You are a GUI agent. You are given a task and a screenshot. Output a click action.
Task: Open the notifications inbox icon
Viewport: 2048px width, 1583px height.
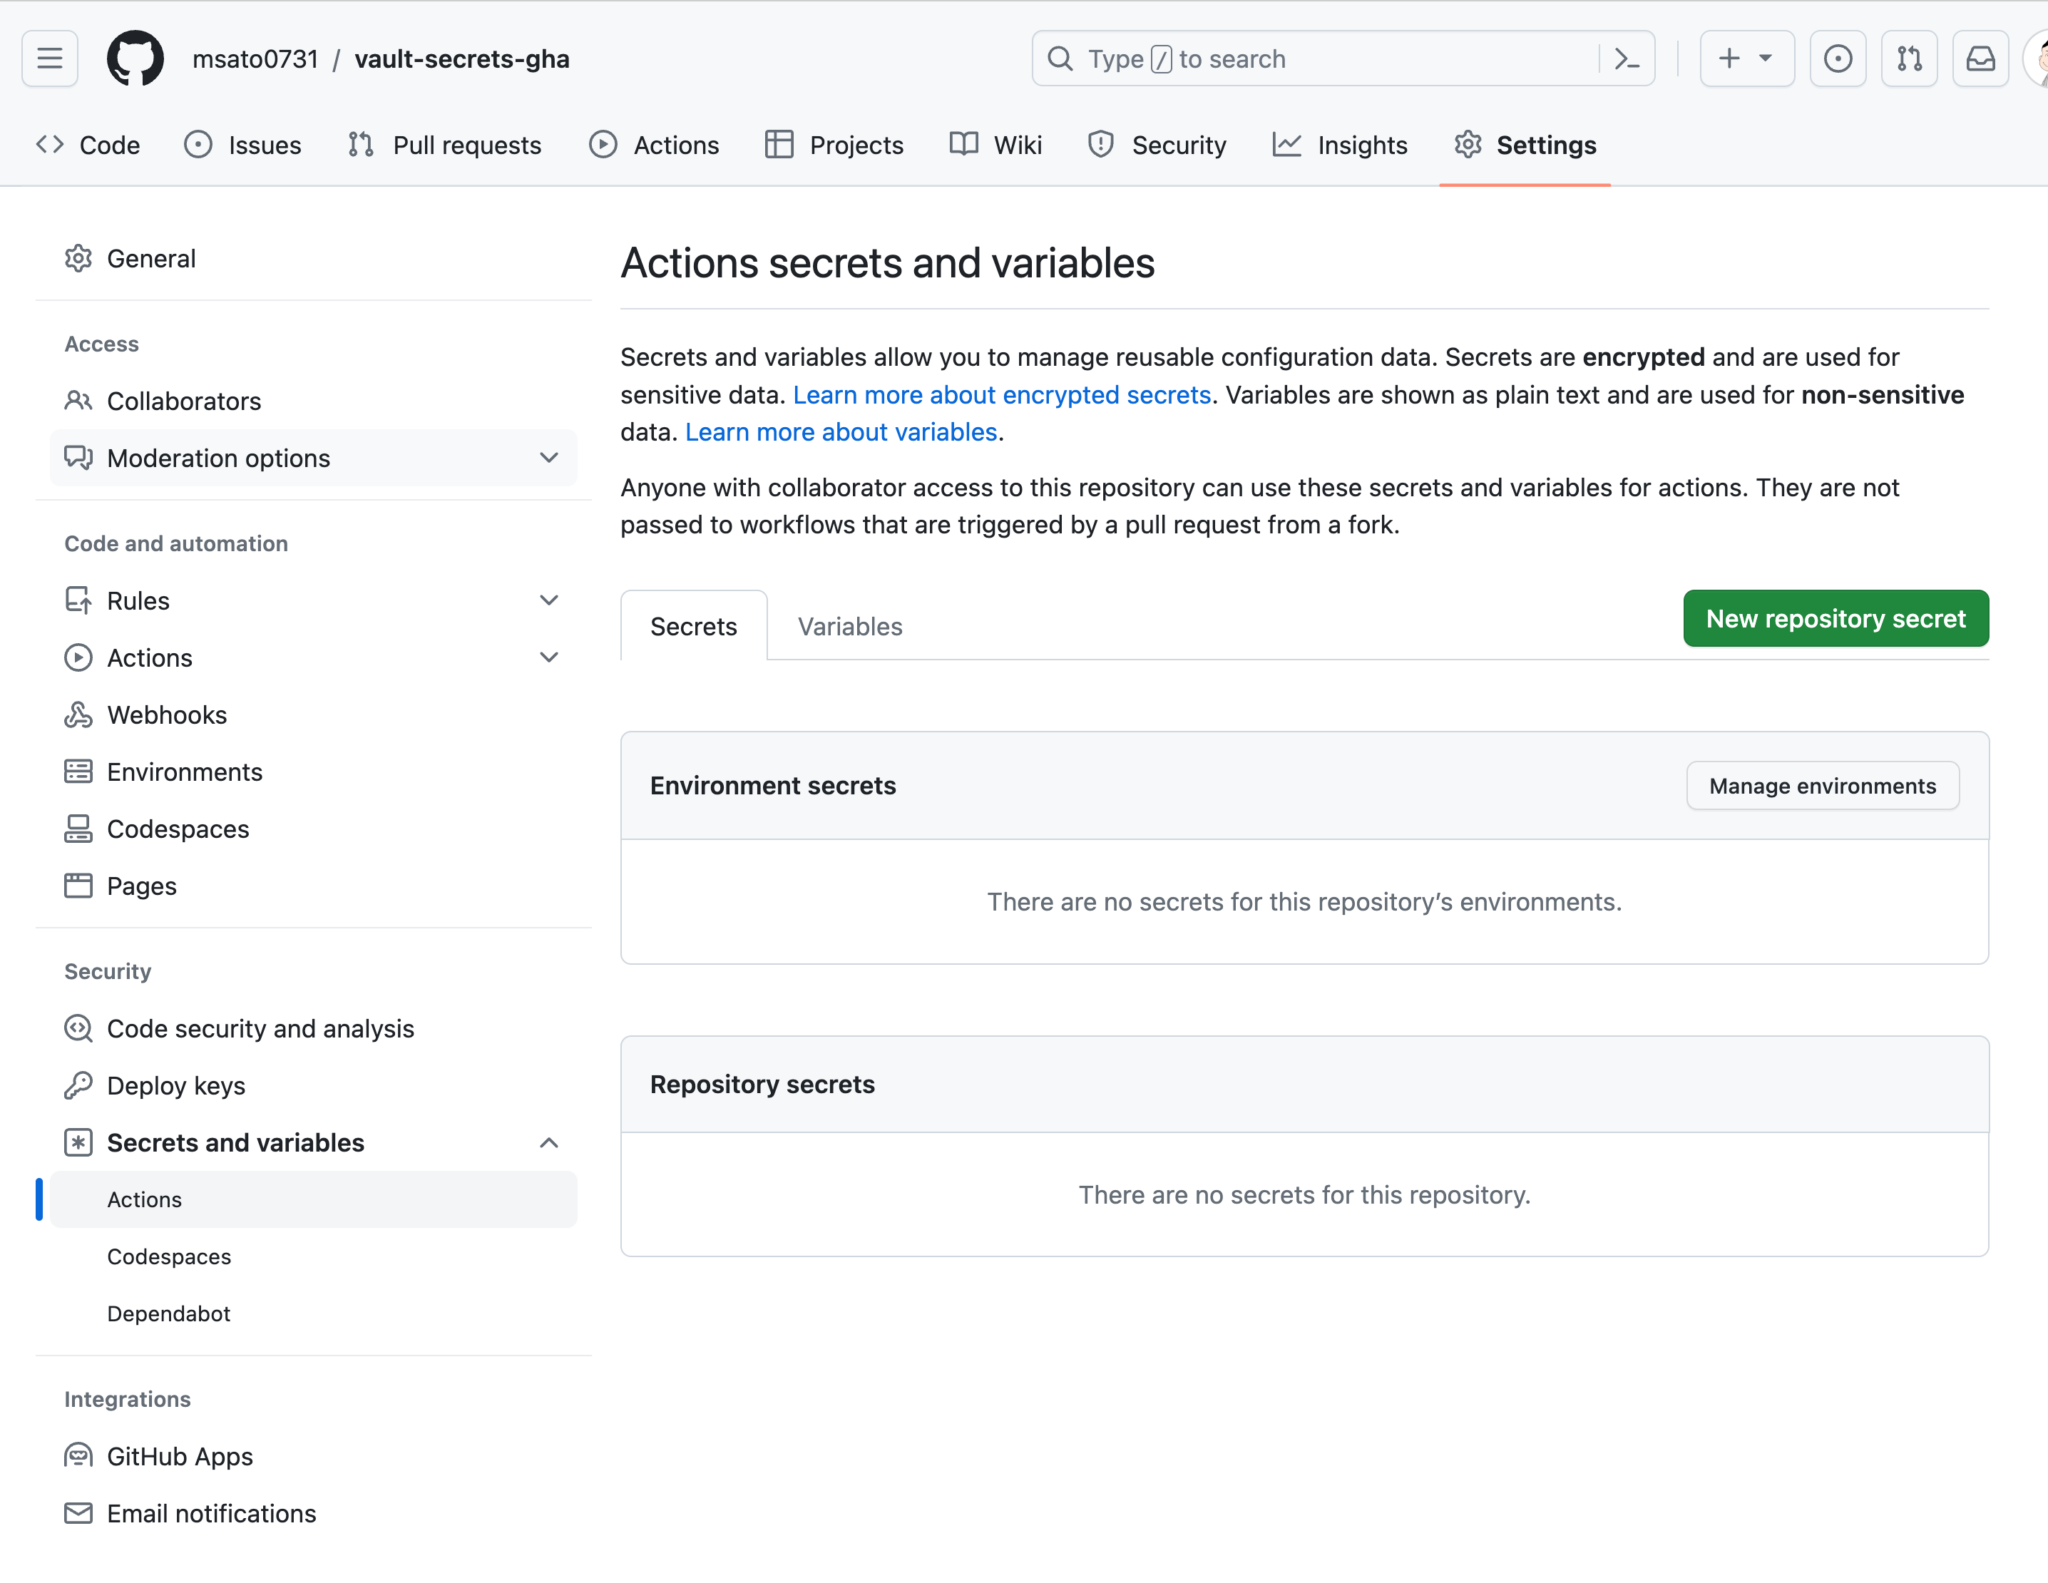(x=1981, y=58)
